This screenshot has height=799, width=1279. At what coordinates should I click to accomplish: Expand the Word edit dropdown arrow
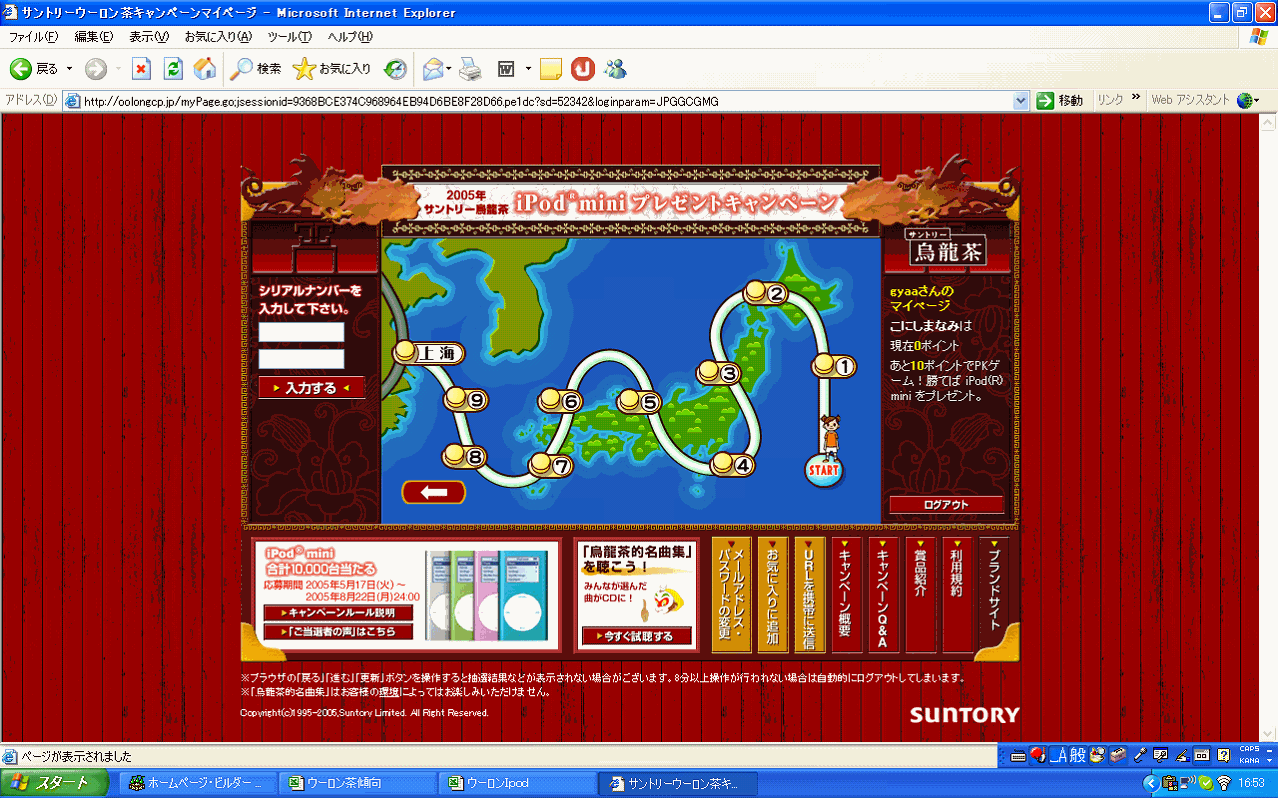coord(528,69)
